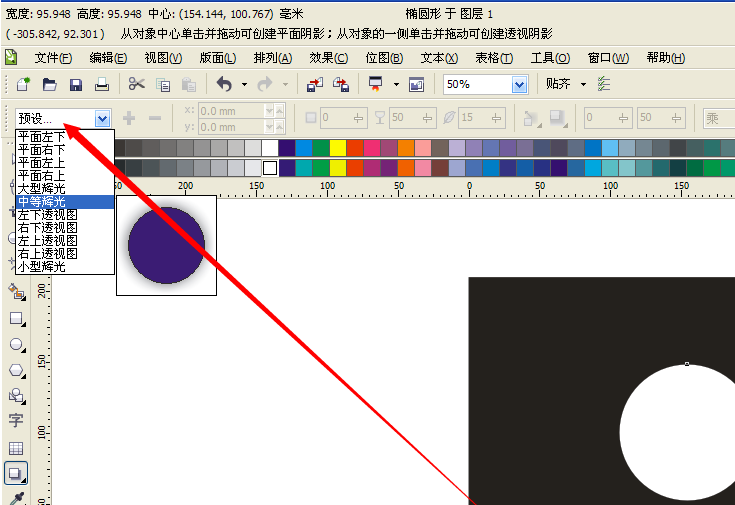Screen dimensions: 735x505
Task: Select the Basic Shapes tool
Action: (x=17, y=396)
